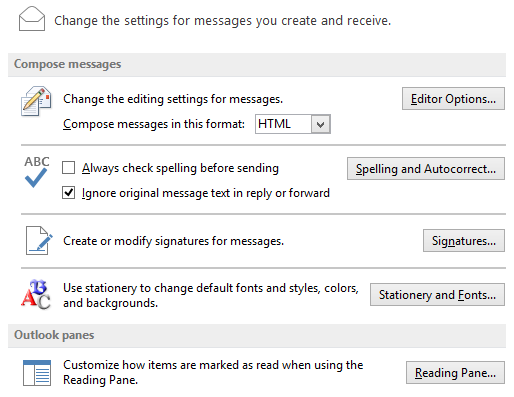Open Spelling and Autocorrect settings

[426, 169]
